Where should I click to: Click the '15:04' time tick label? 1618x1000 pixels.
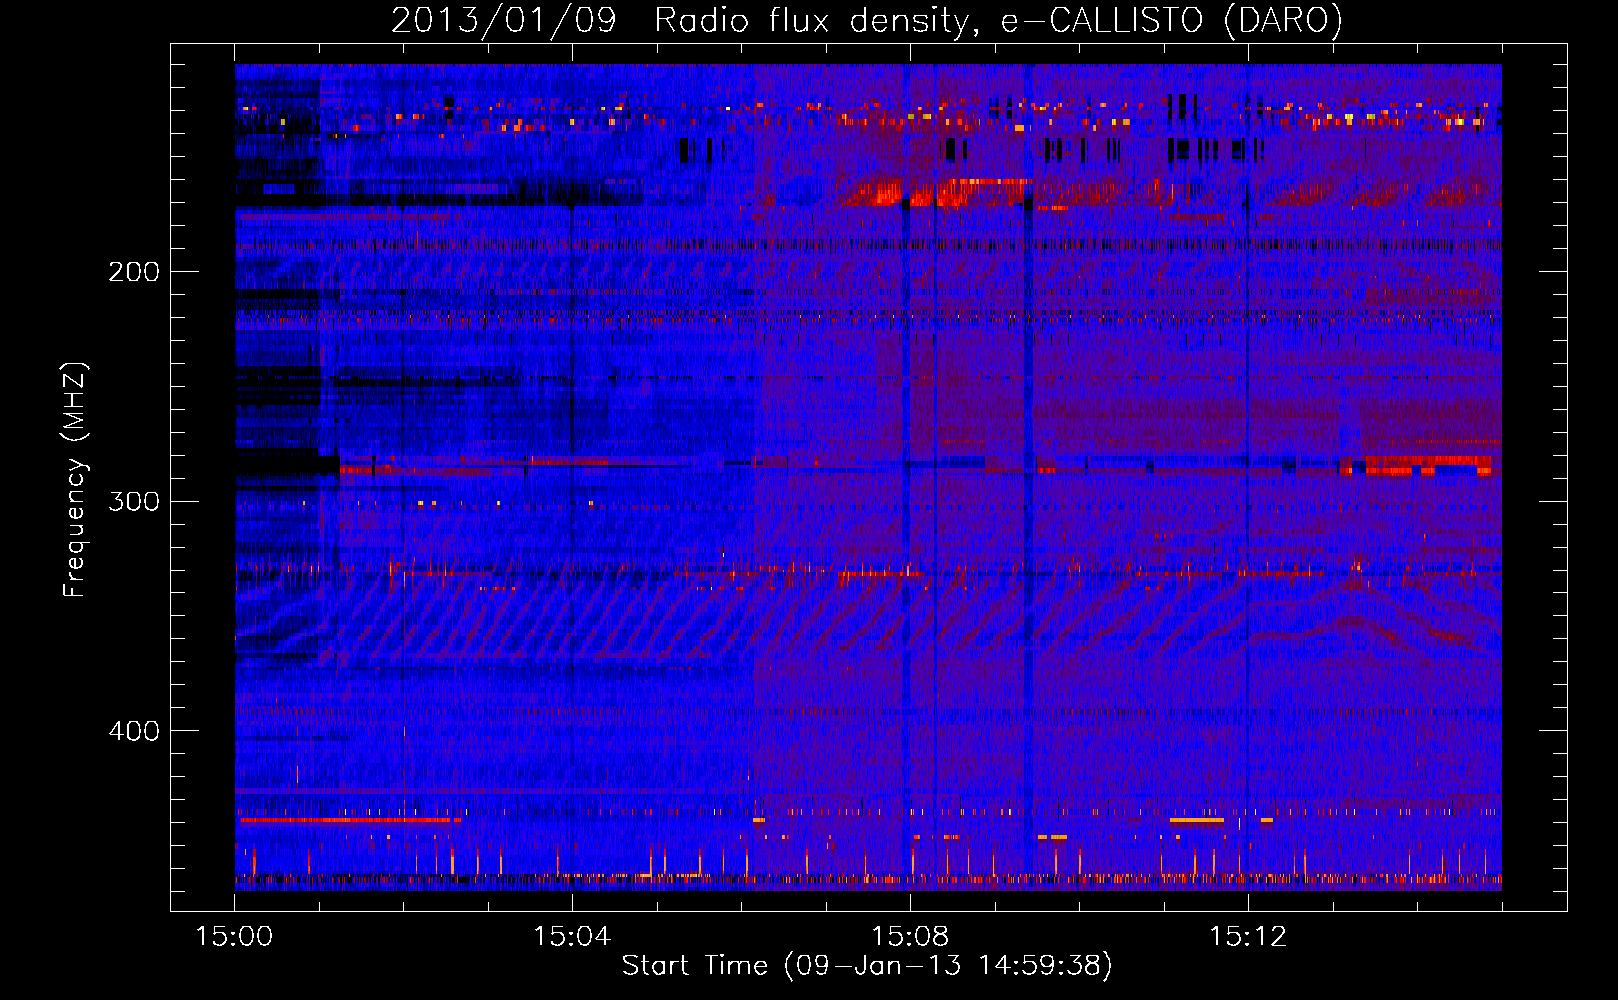(x=572, y=937)
